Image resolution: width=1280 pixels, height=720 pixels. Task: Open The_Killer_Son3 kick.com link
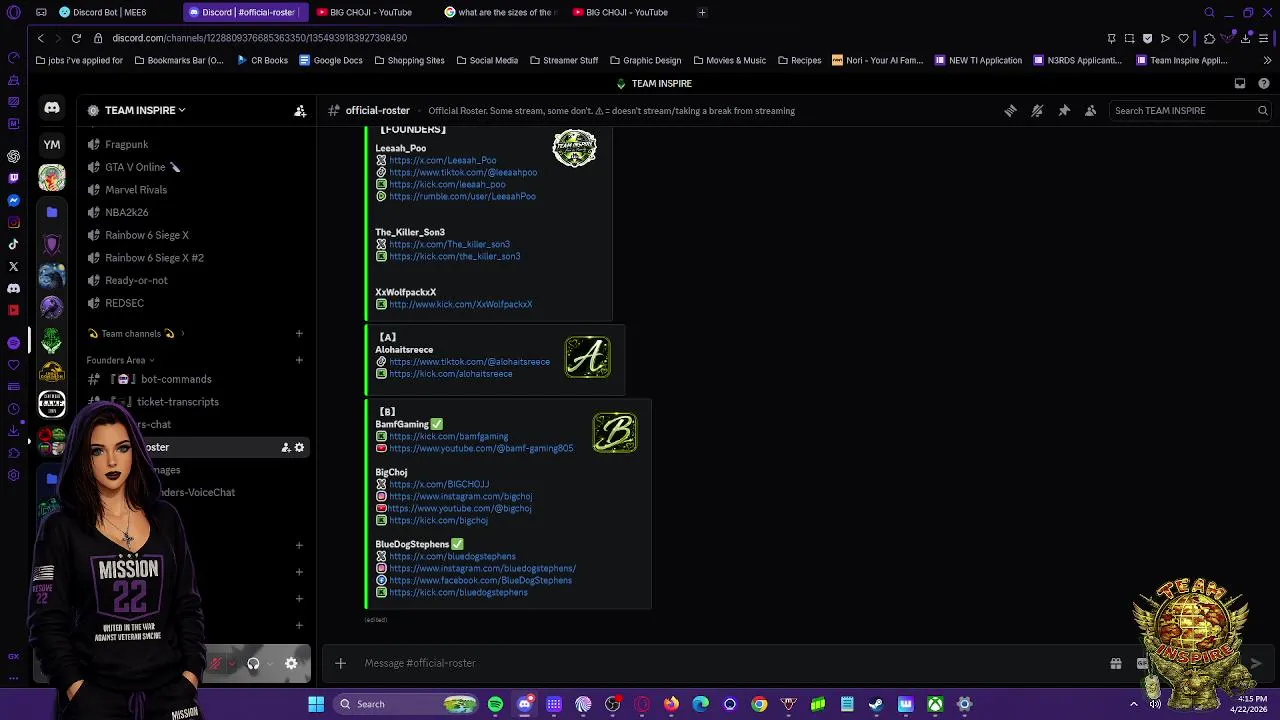(455, 256)
